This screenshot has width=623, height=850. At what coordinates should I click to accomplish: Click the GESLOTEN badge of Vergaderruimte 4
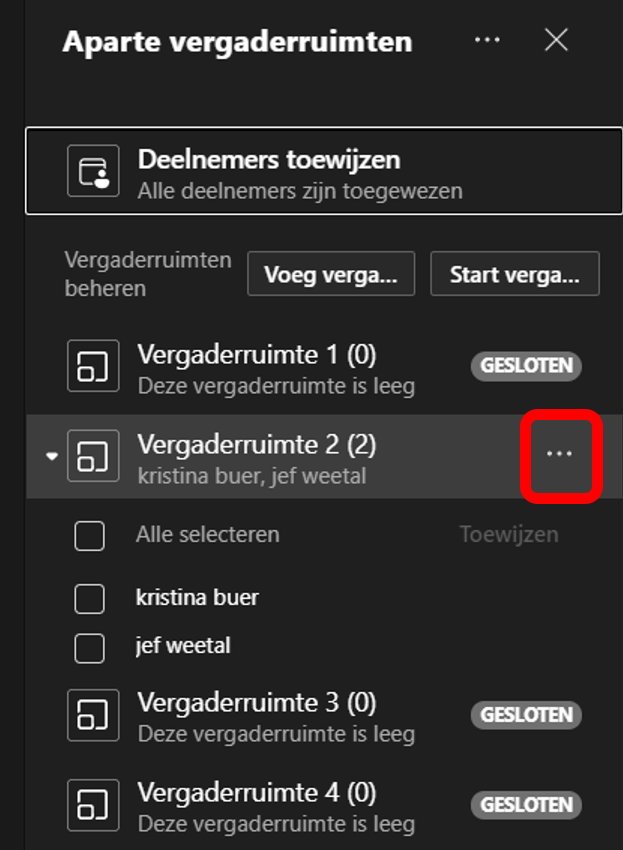pyautogui.click(x=526, y=804)
